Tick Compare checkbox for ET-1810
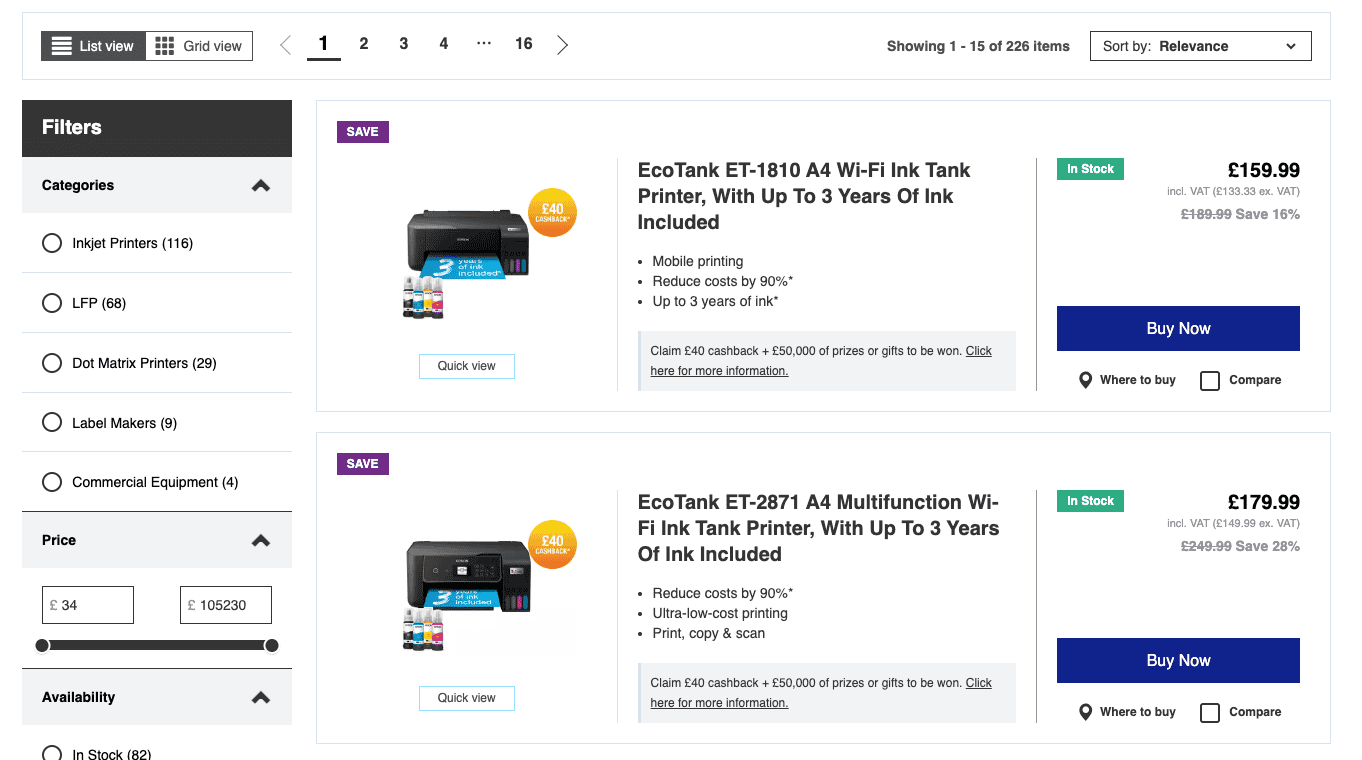 [x=1210, y=380]
